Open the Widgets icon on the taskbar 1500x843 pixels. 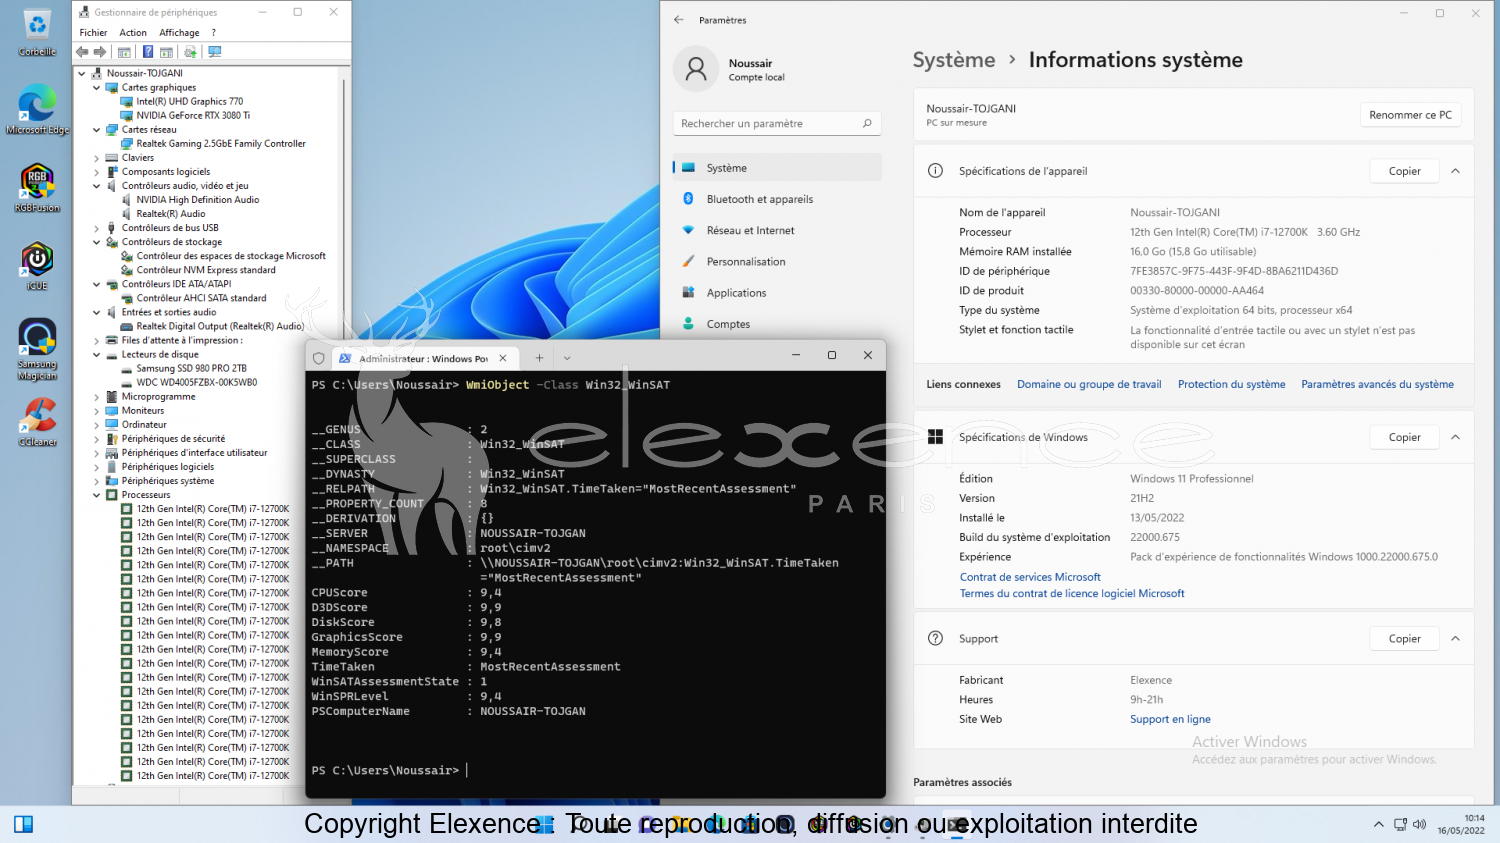[x=24, y=824]
